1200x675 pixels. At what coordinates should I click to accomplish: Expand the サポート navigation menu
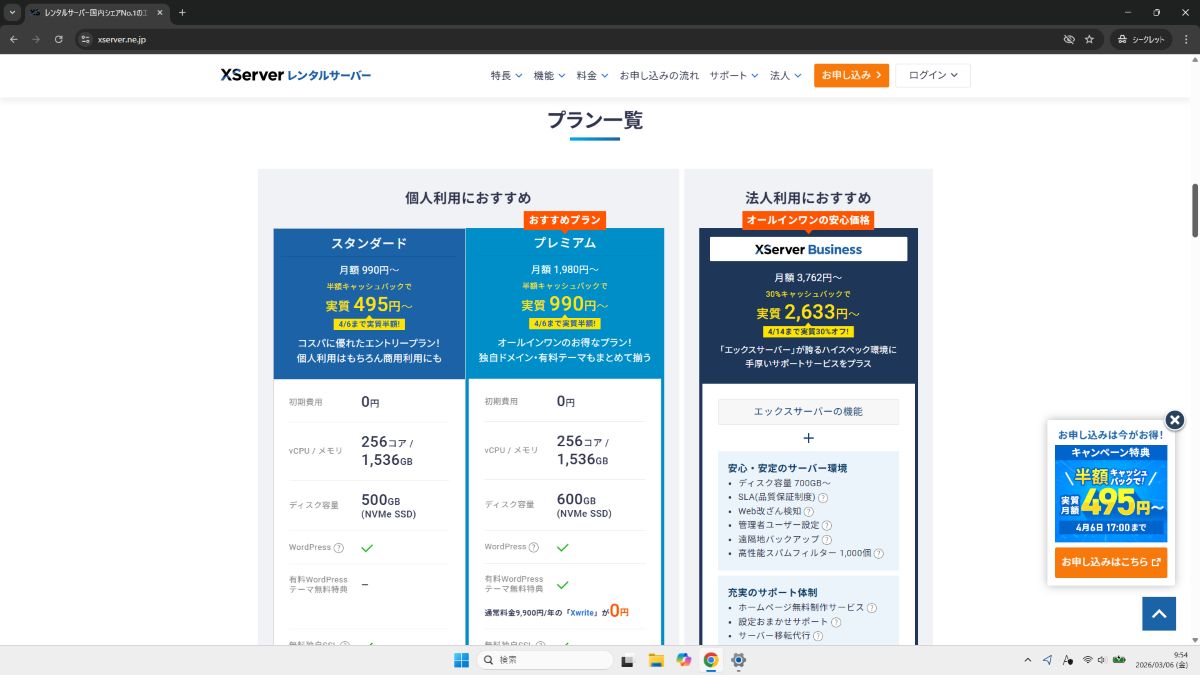pyautogui.click(x=733, y=76)
